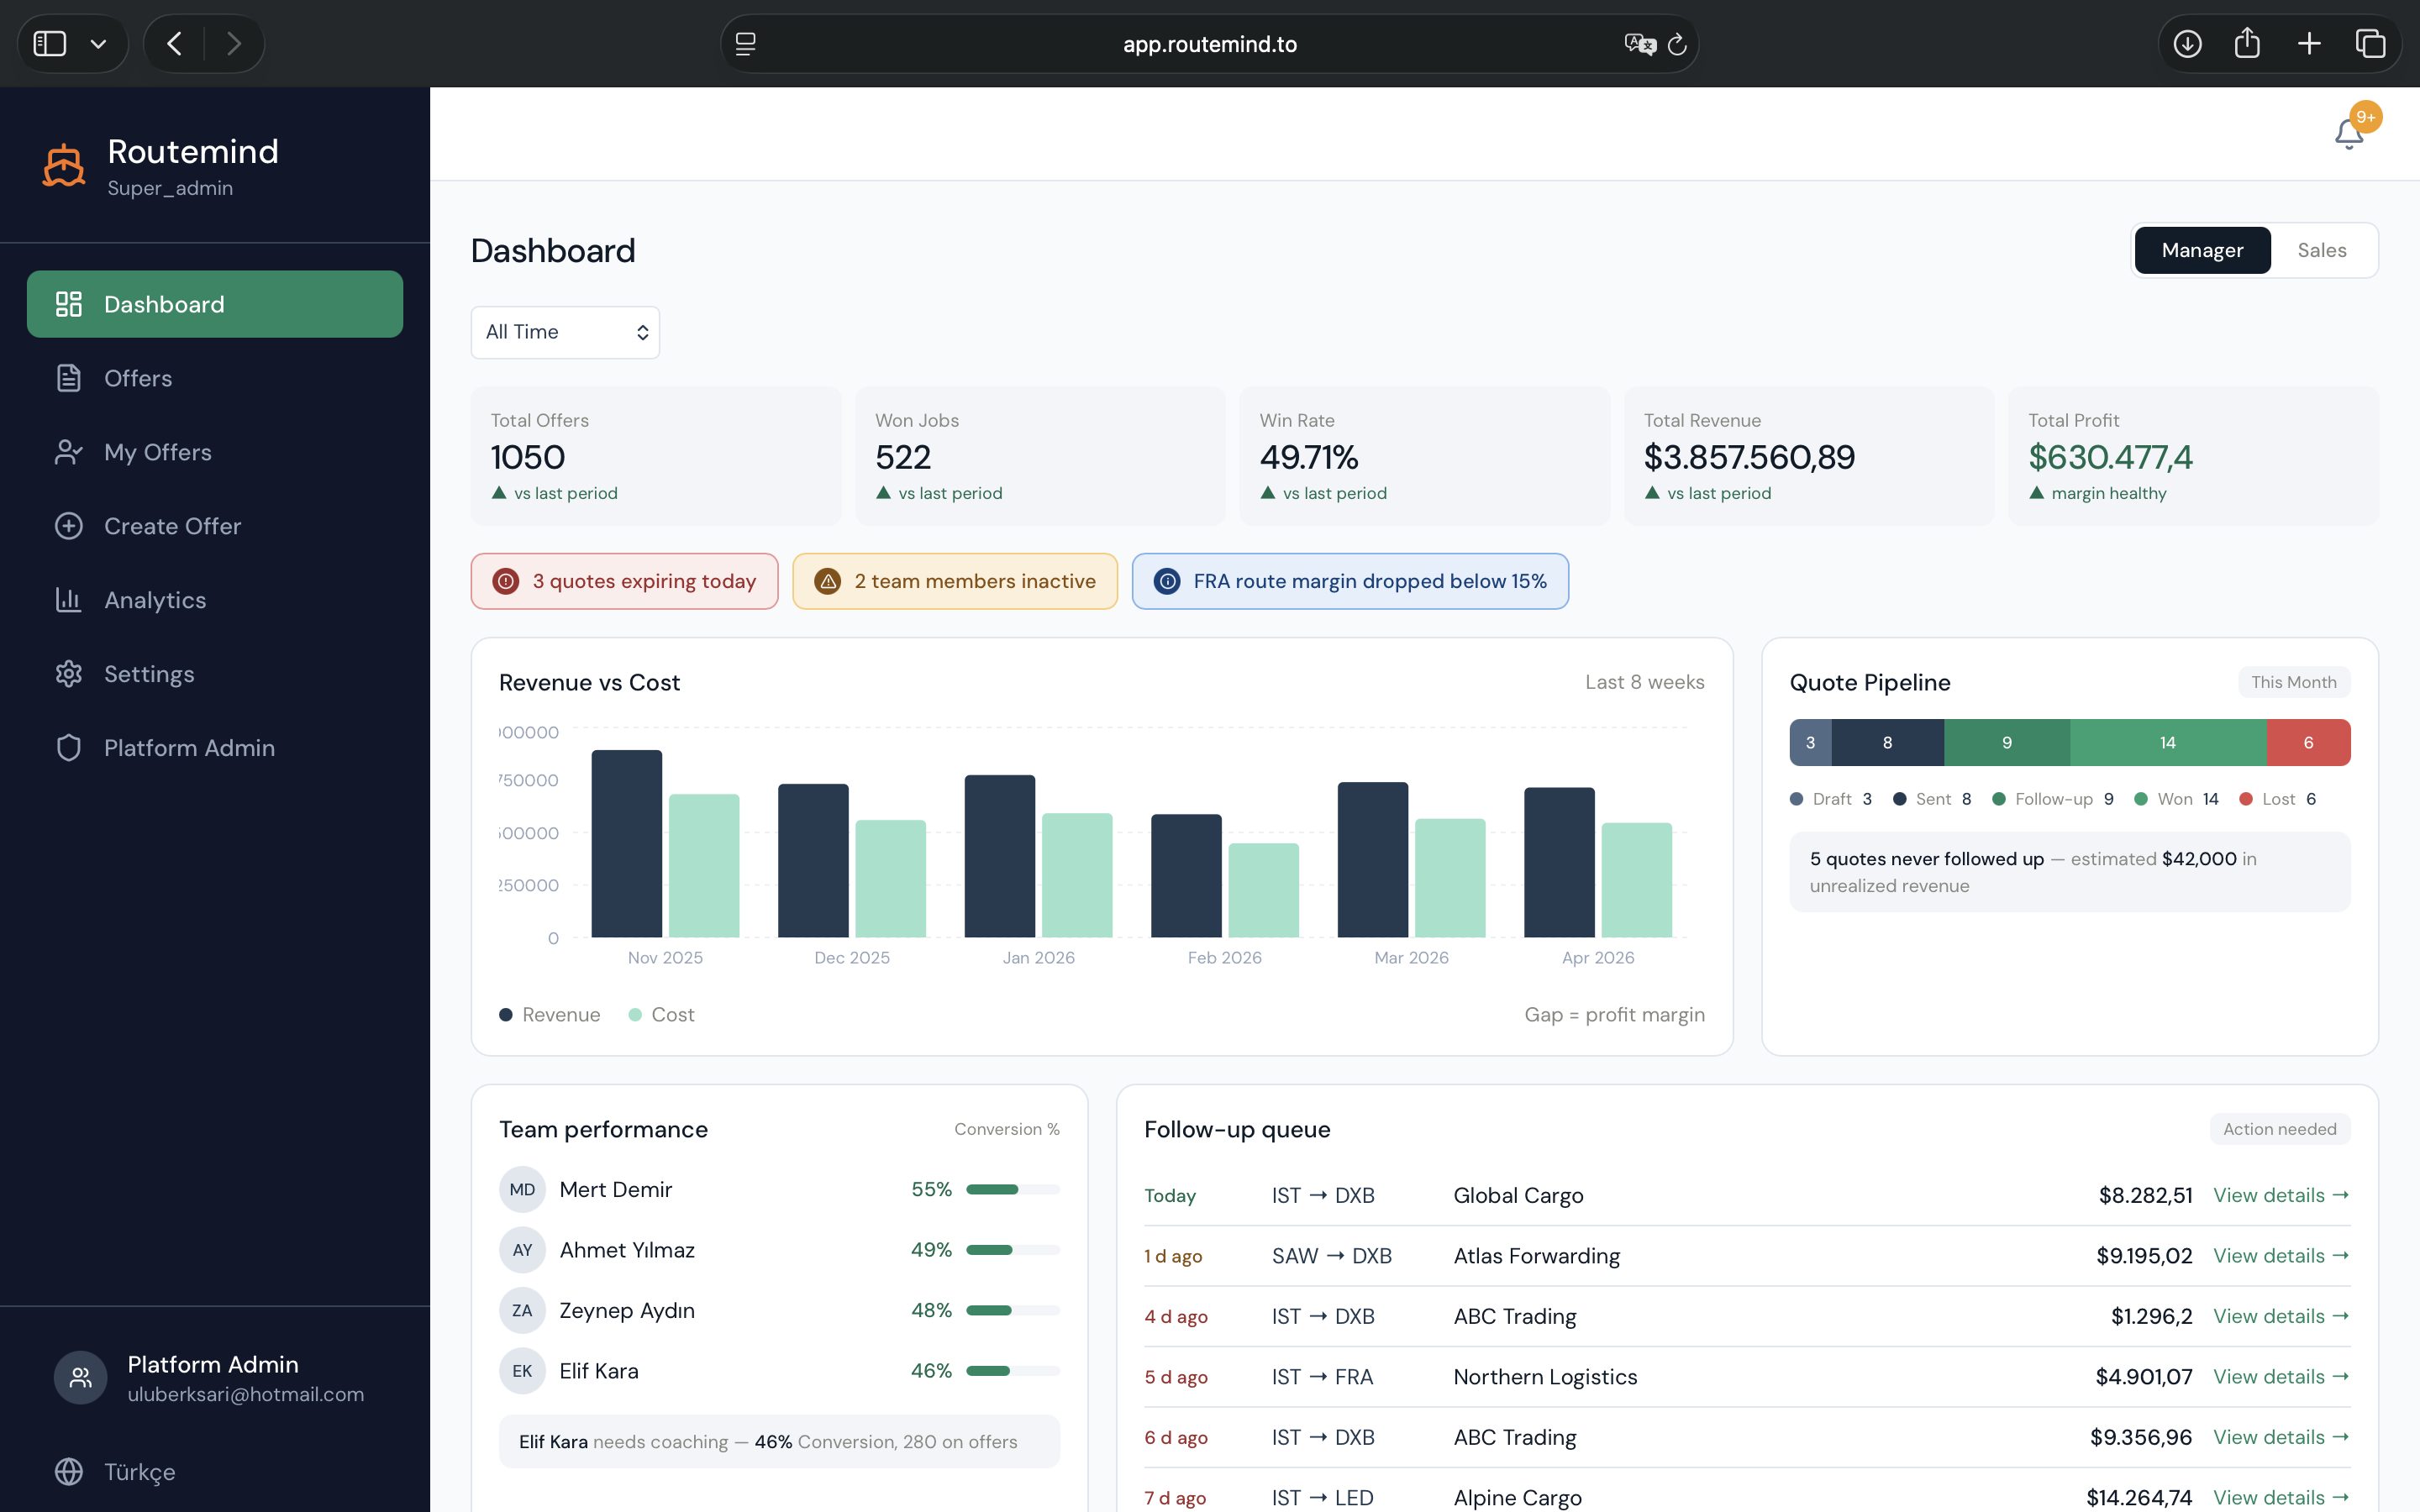
Task: Reload the page with the refresh icon
Action: coord(1677,43)
